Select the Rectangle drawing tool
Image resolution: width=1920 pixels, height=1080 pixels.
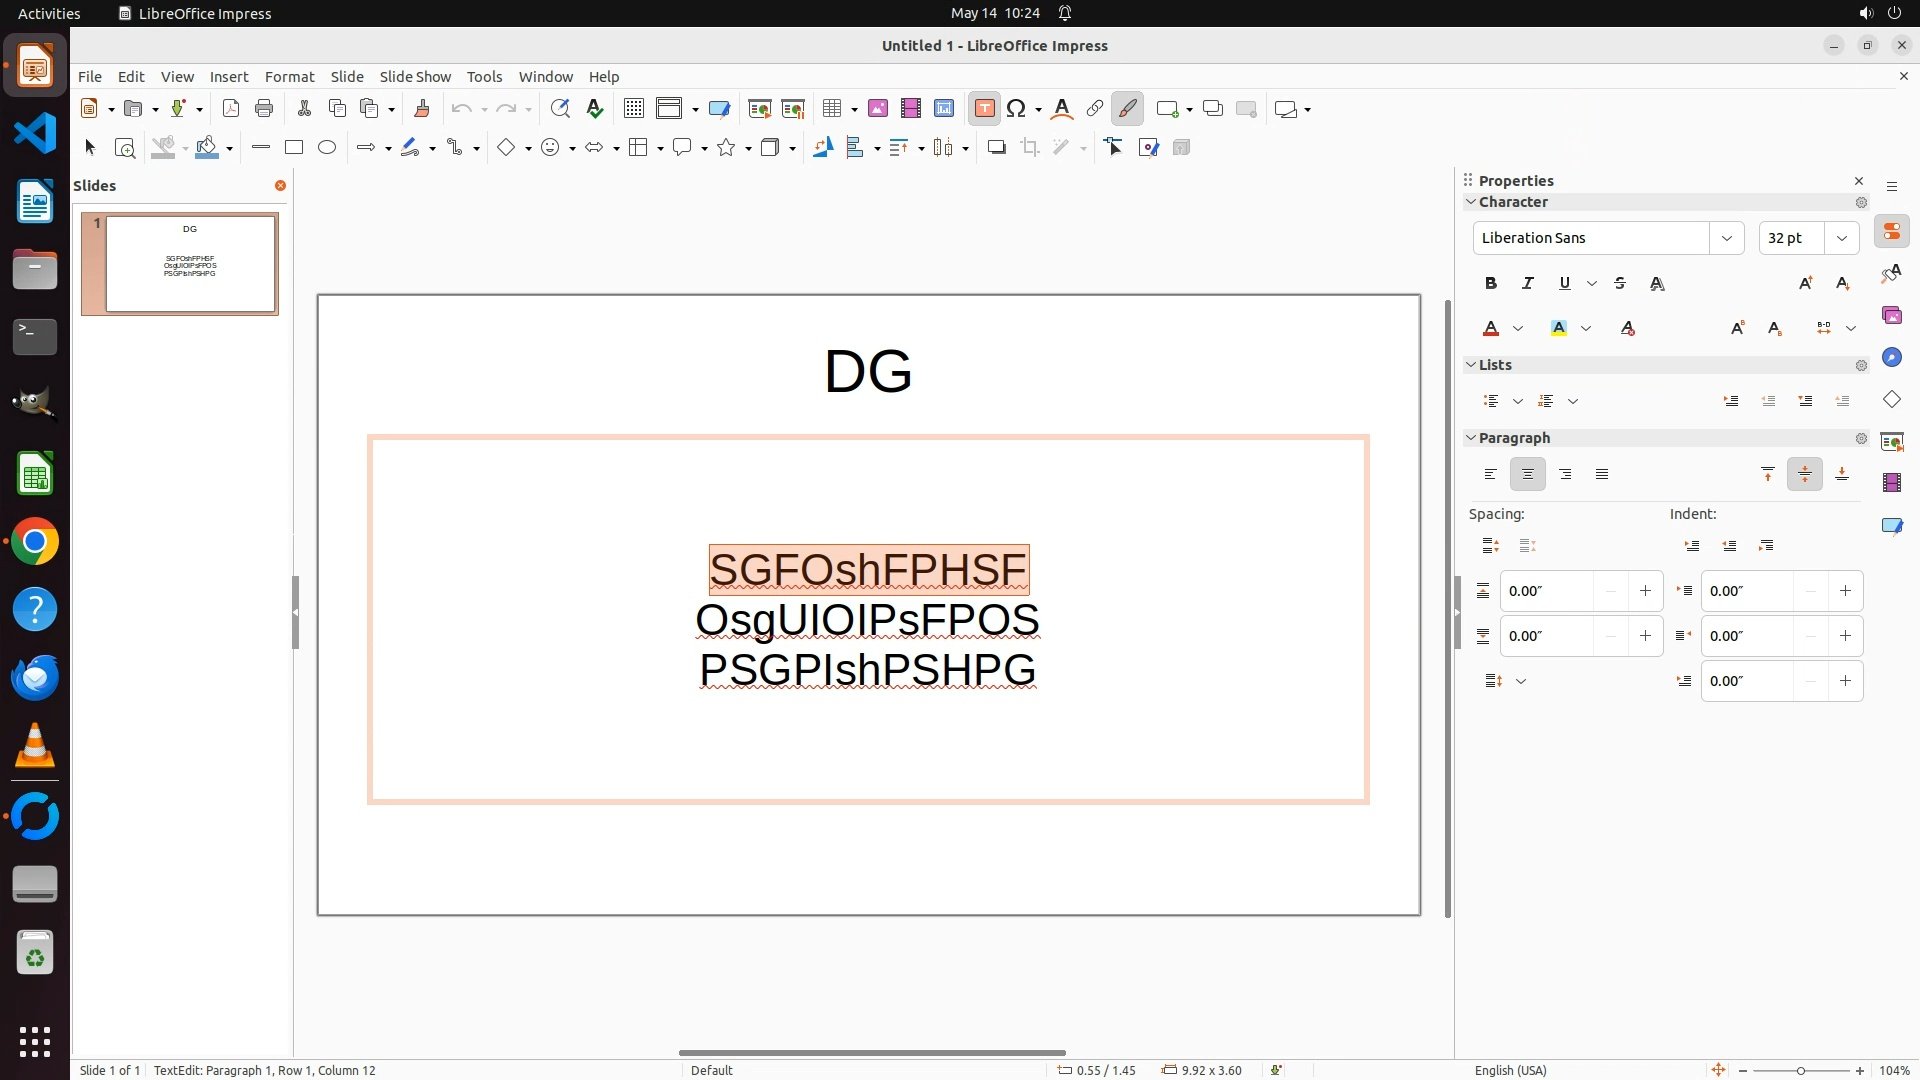point(294,148)
